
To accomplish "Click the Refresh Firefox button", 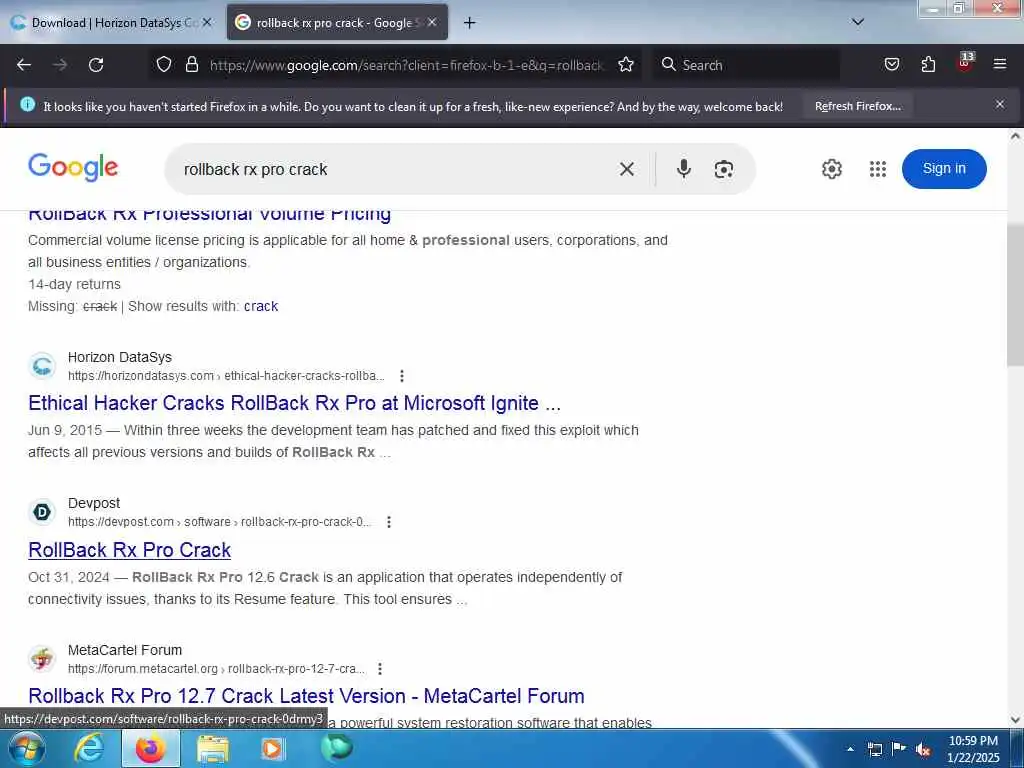I will pyautogui.click(x=857, y=106).
